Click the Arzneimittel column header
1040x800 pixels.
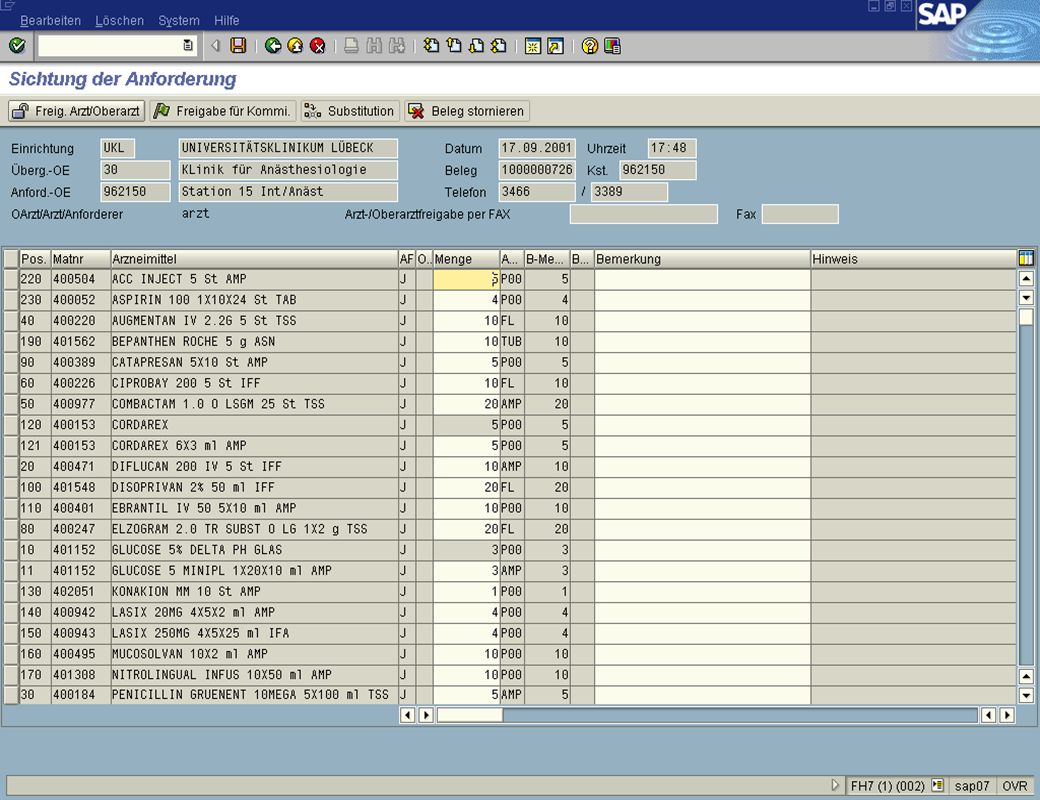(x=253, y=259)
